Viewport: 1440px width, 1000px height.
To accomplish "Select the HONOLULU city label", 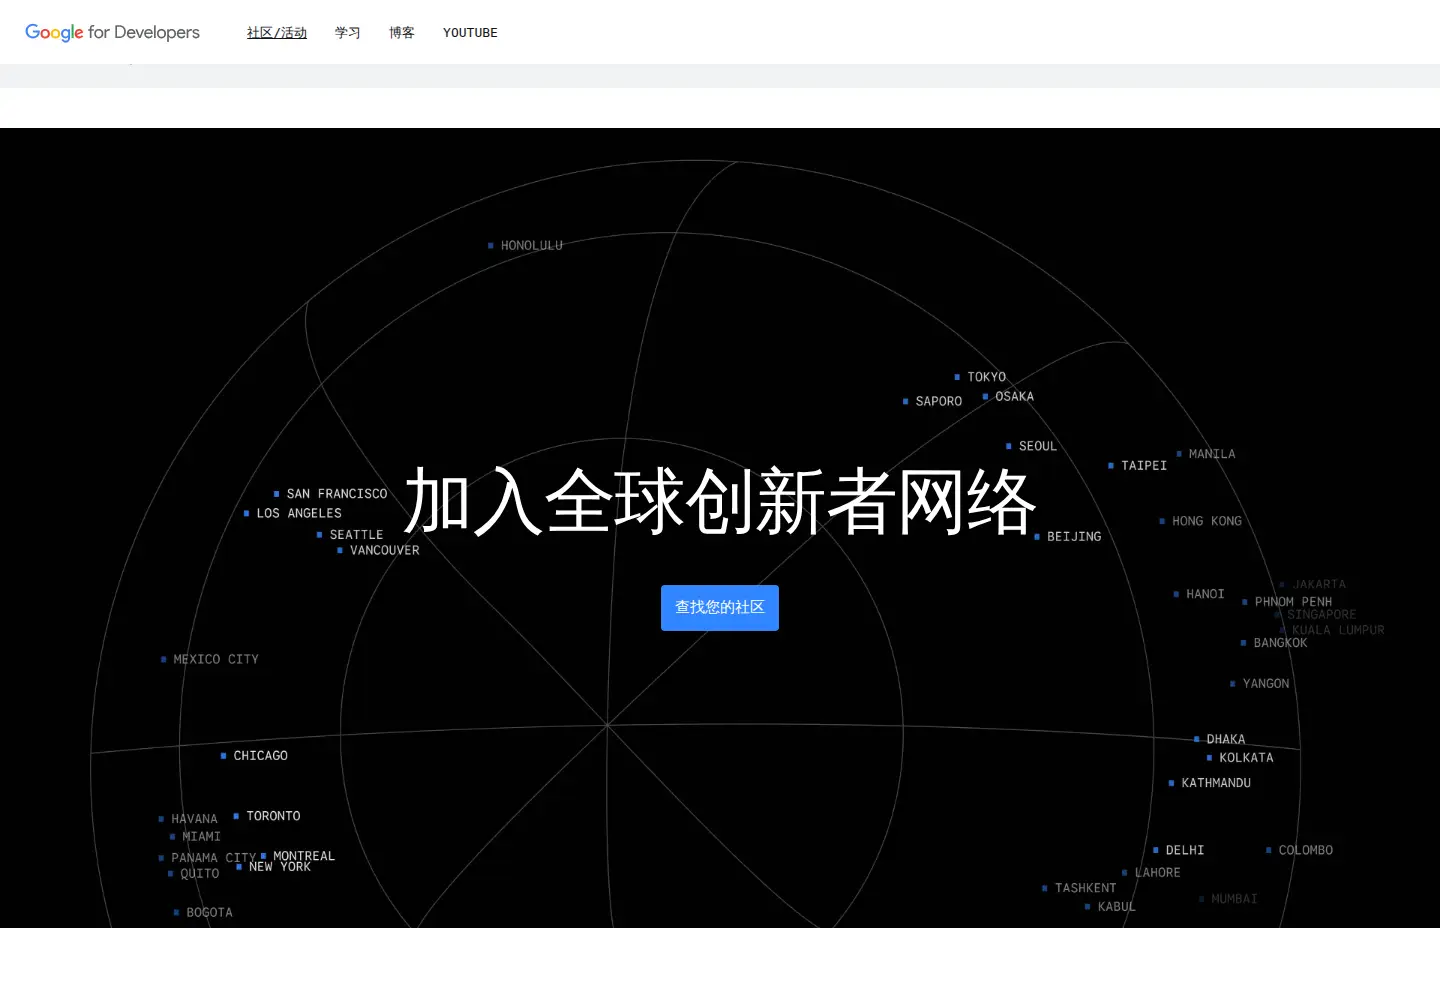I will point(532,245).
